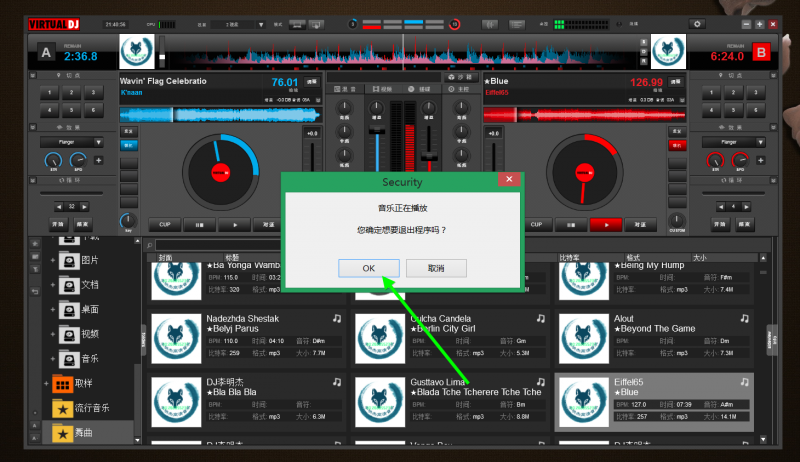Viewport: 800px width, 462px height.
Task: Expand the 视频 folder in tree
Action: 53,334
